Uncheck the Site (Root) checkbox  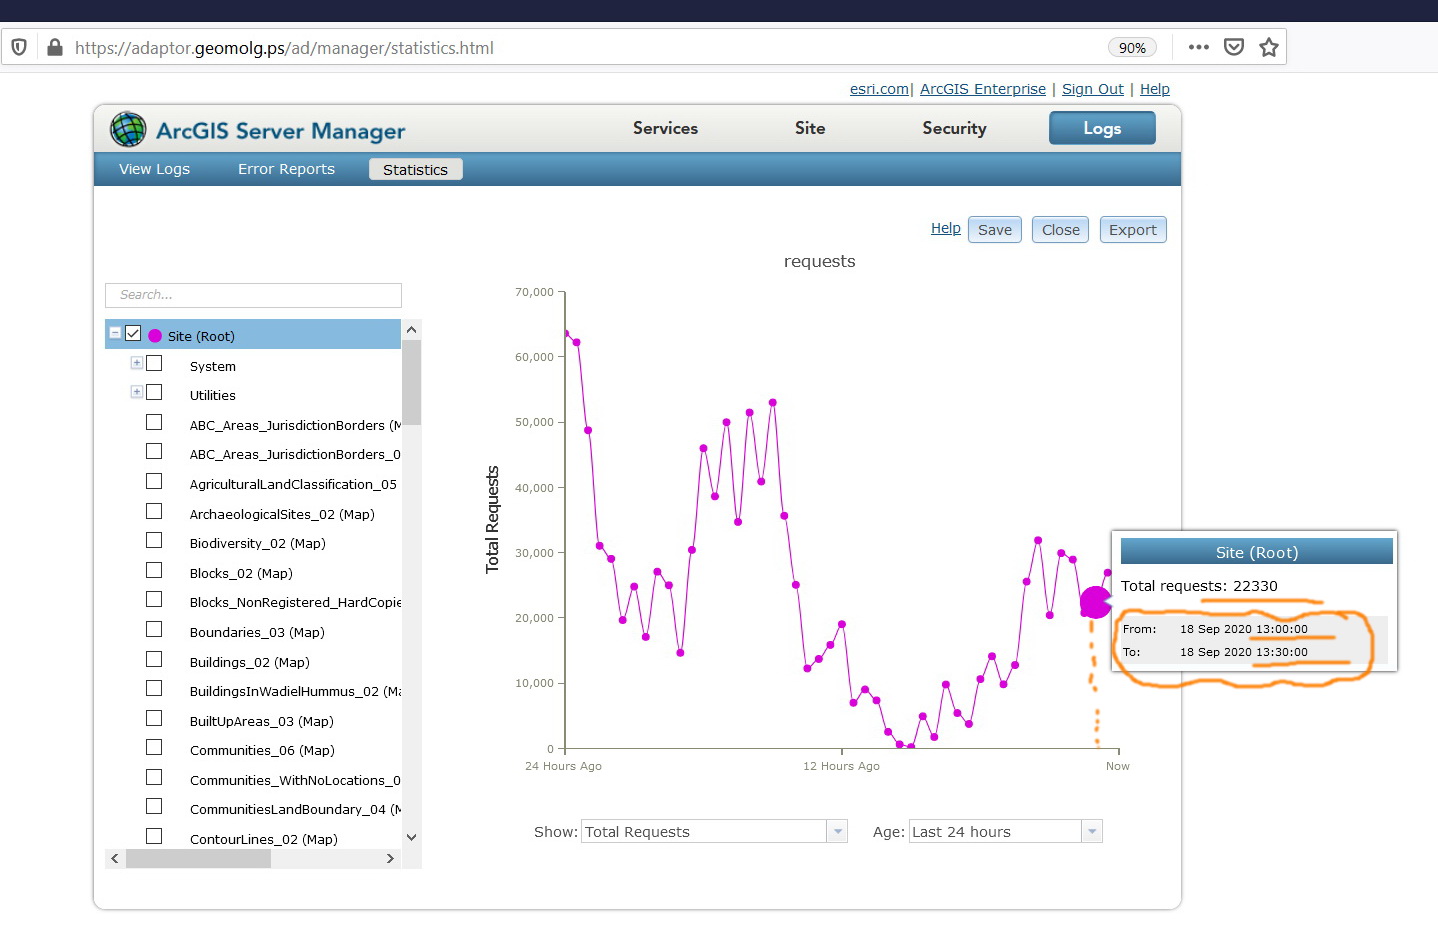[x=133, y=333]
